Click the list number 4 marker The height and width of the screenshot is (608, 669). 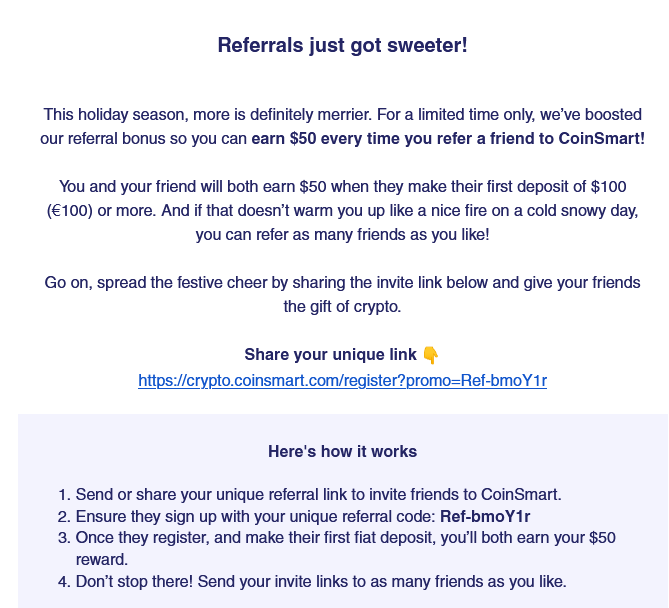tap(63, 582)
